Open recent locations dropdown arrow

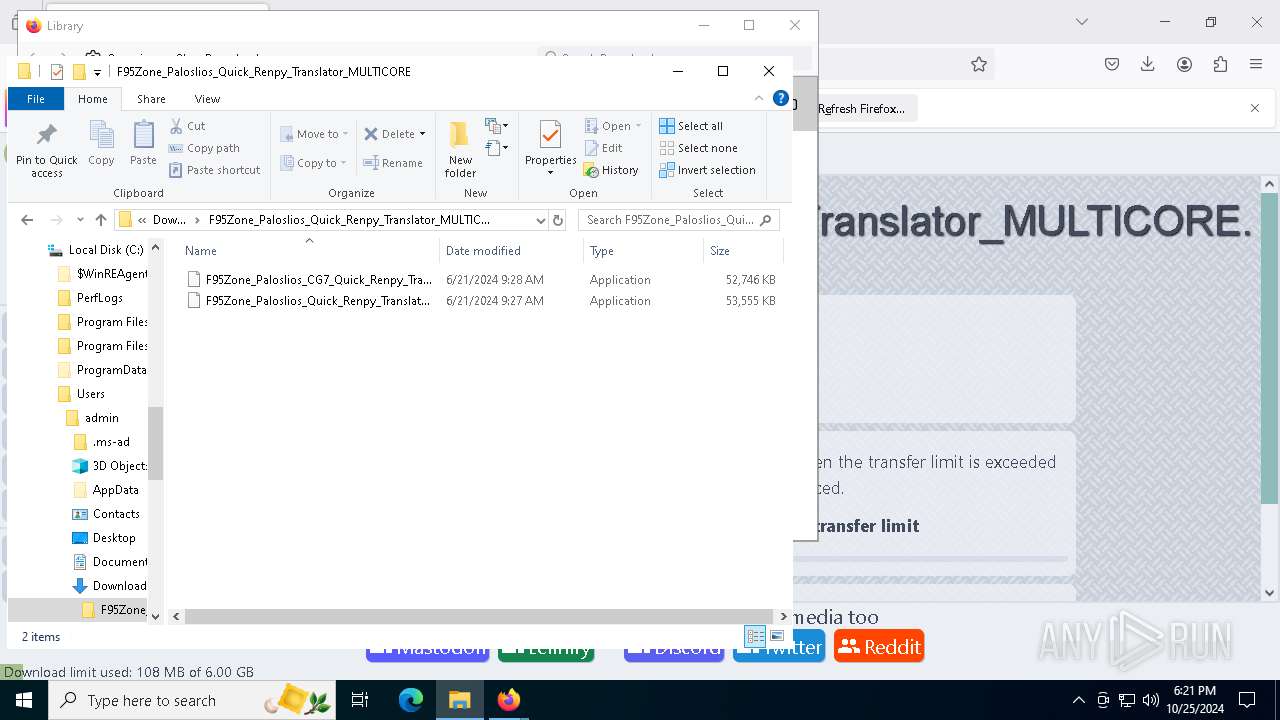80,220
